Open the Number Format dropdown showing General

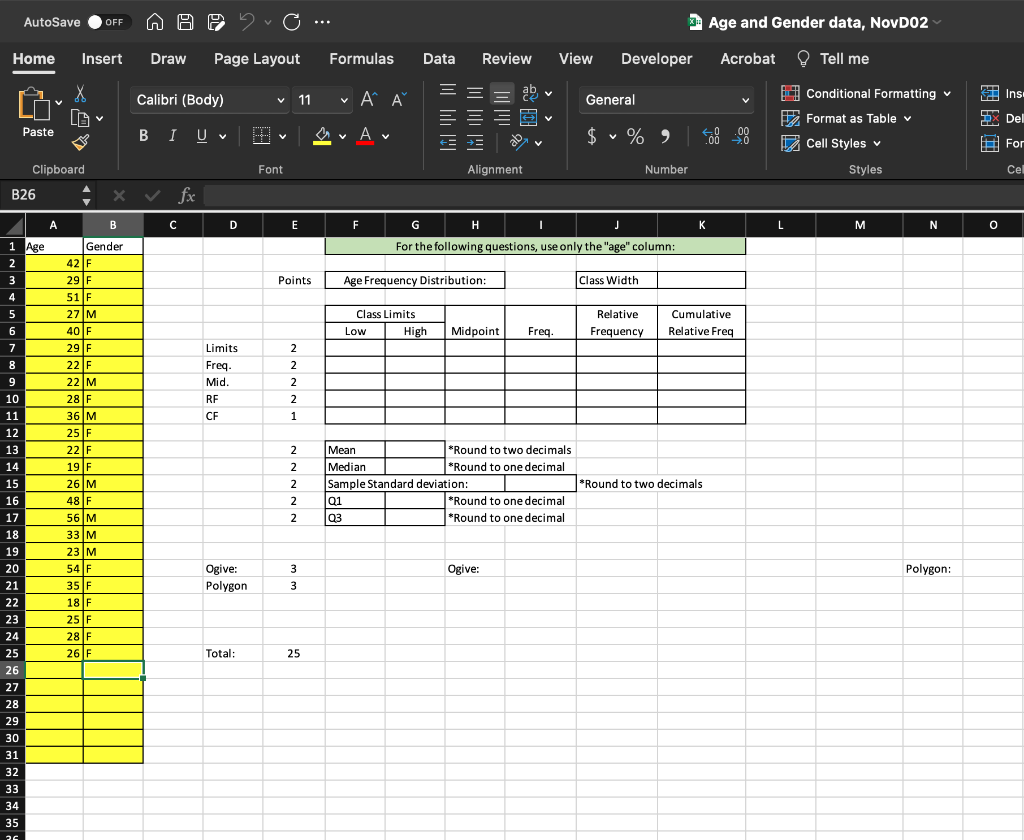(665, 100)
